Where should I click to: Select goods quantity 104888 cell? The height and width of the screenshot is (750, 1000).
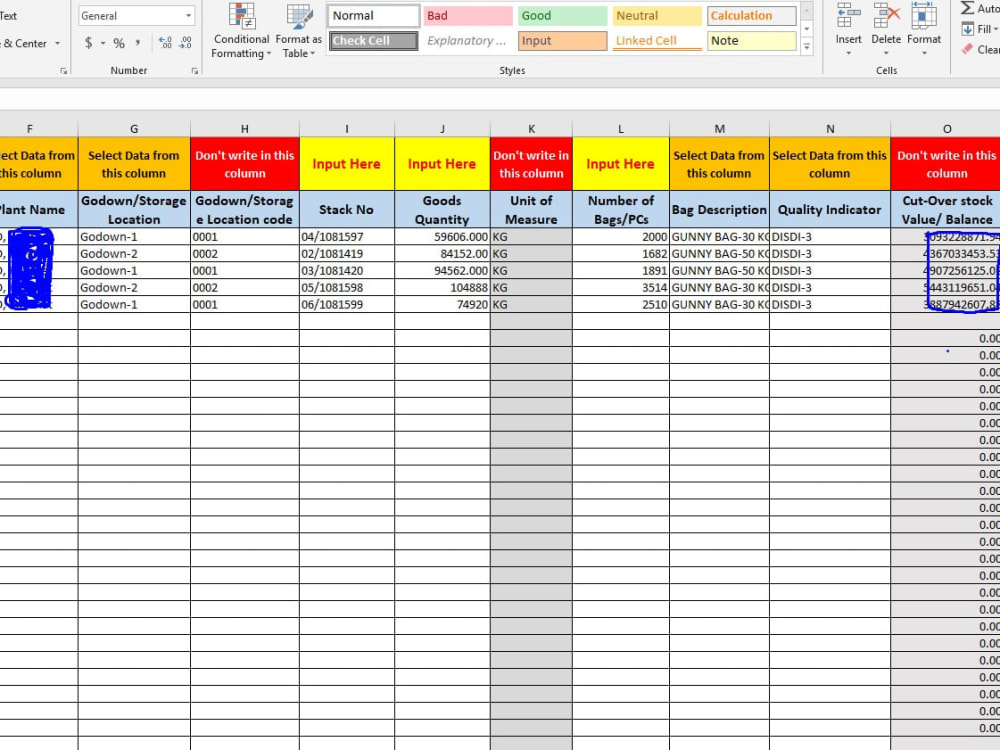443,288
